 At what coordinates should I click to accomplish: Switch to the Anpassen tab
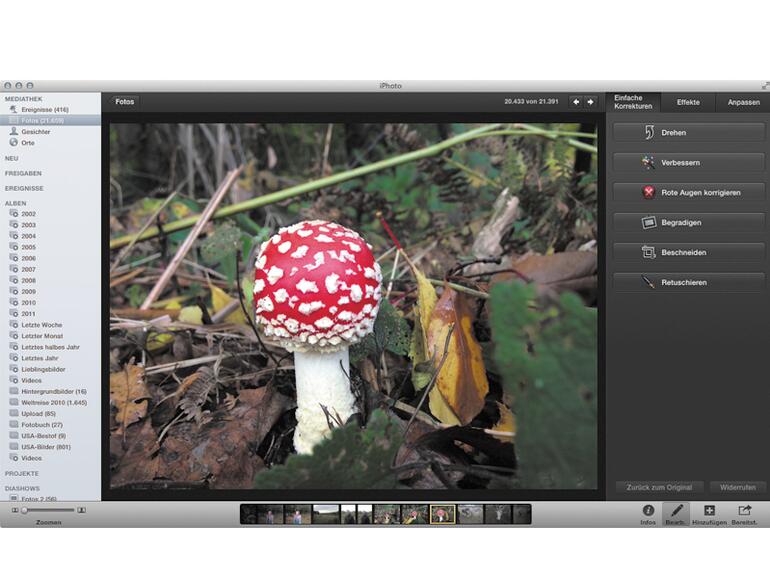743,102
